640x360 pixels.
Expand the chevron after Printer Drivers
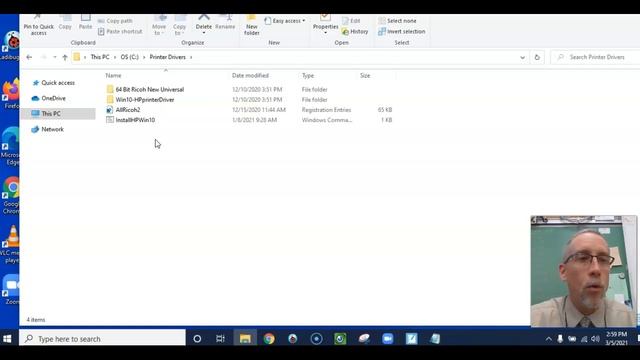pyautogui.click(x=191, y=57)
